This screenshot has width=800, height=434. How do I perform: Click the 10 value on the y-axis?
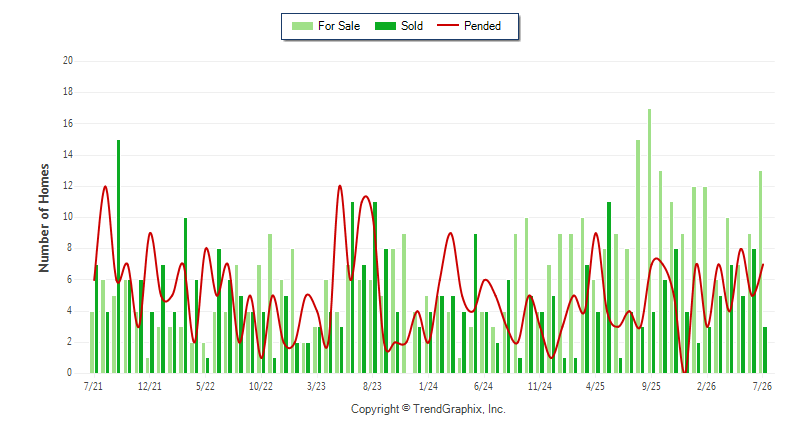68,217
